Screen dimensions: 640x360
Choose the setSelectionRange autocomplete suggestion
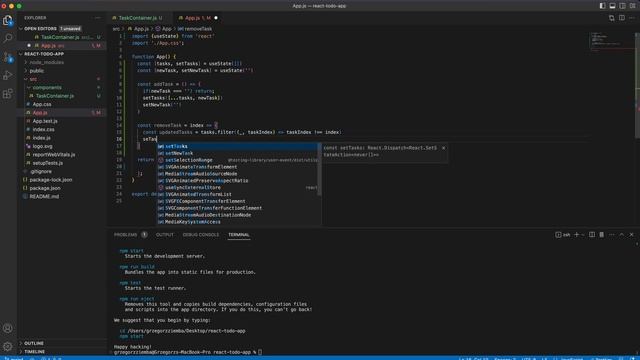237,160
